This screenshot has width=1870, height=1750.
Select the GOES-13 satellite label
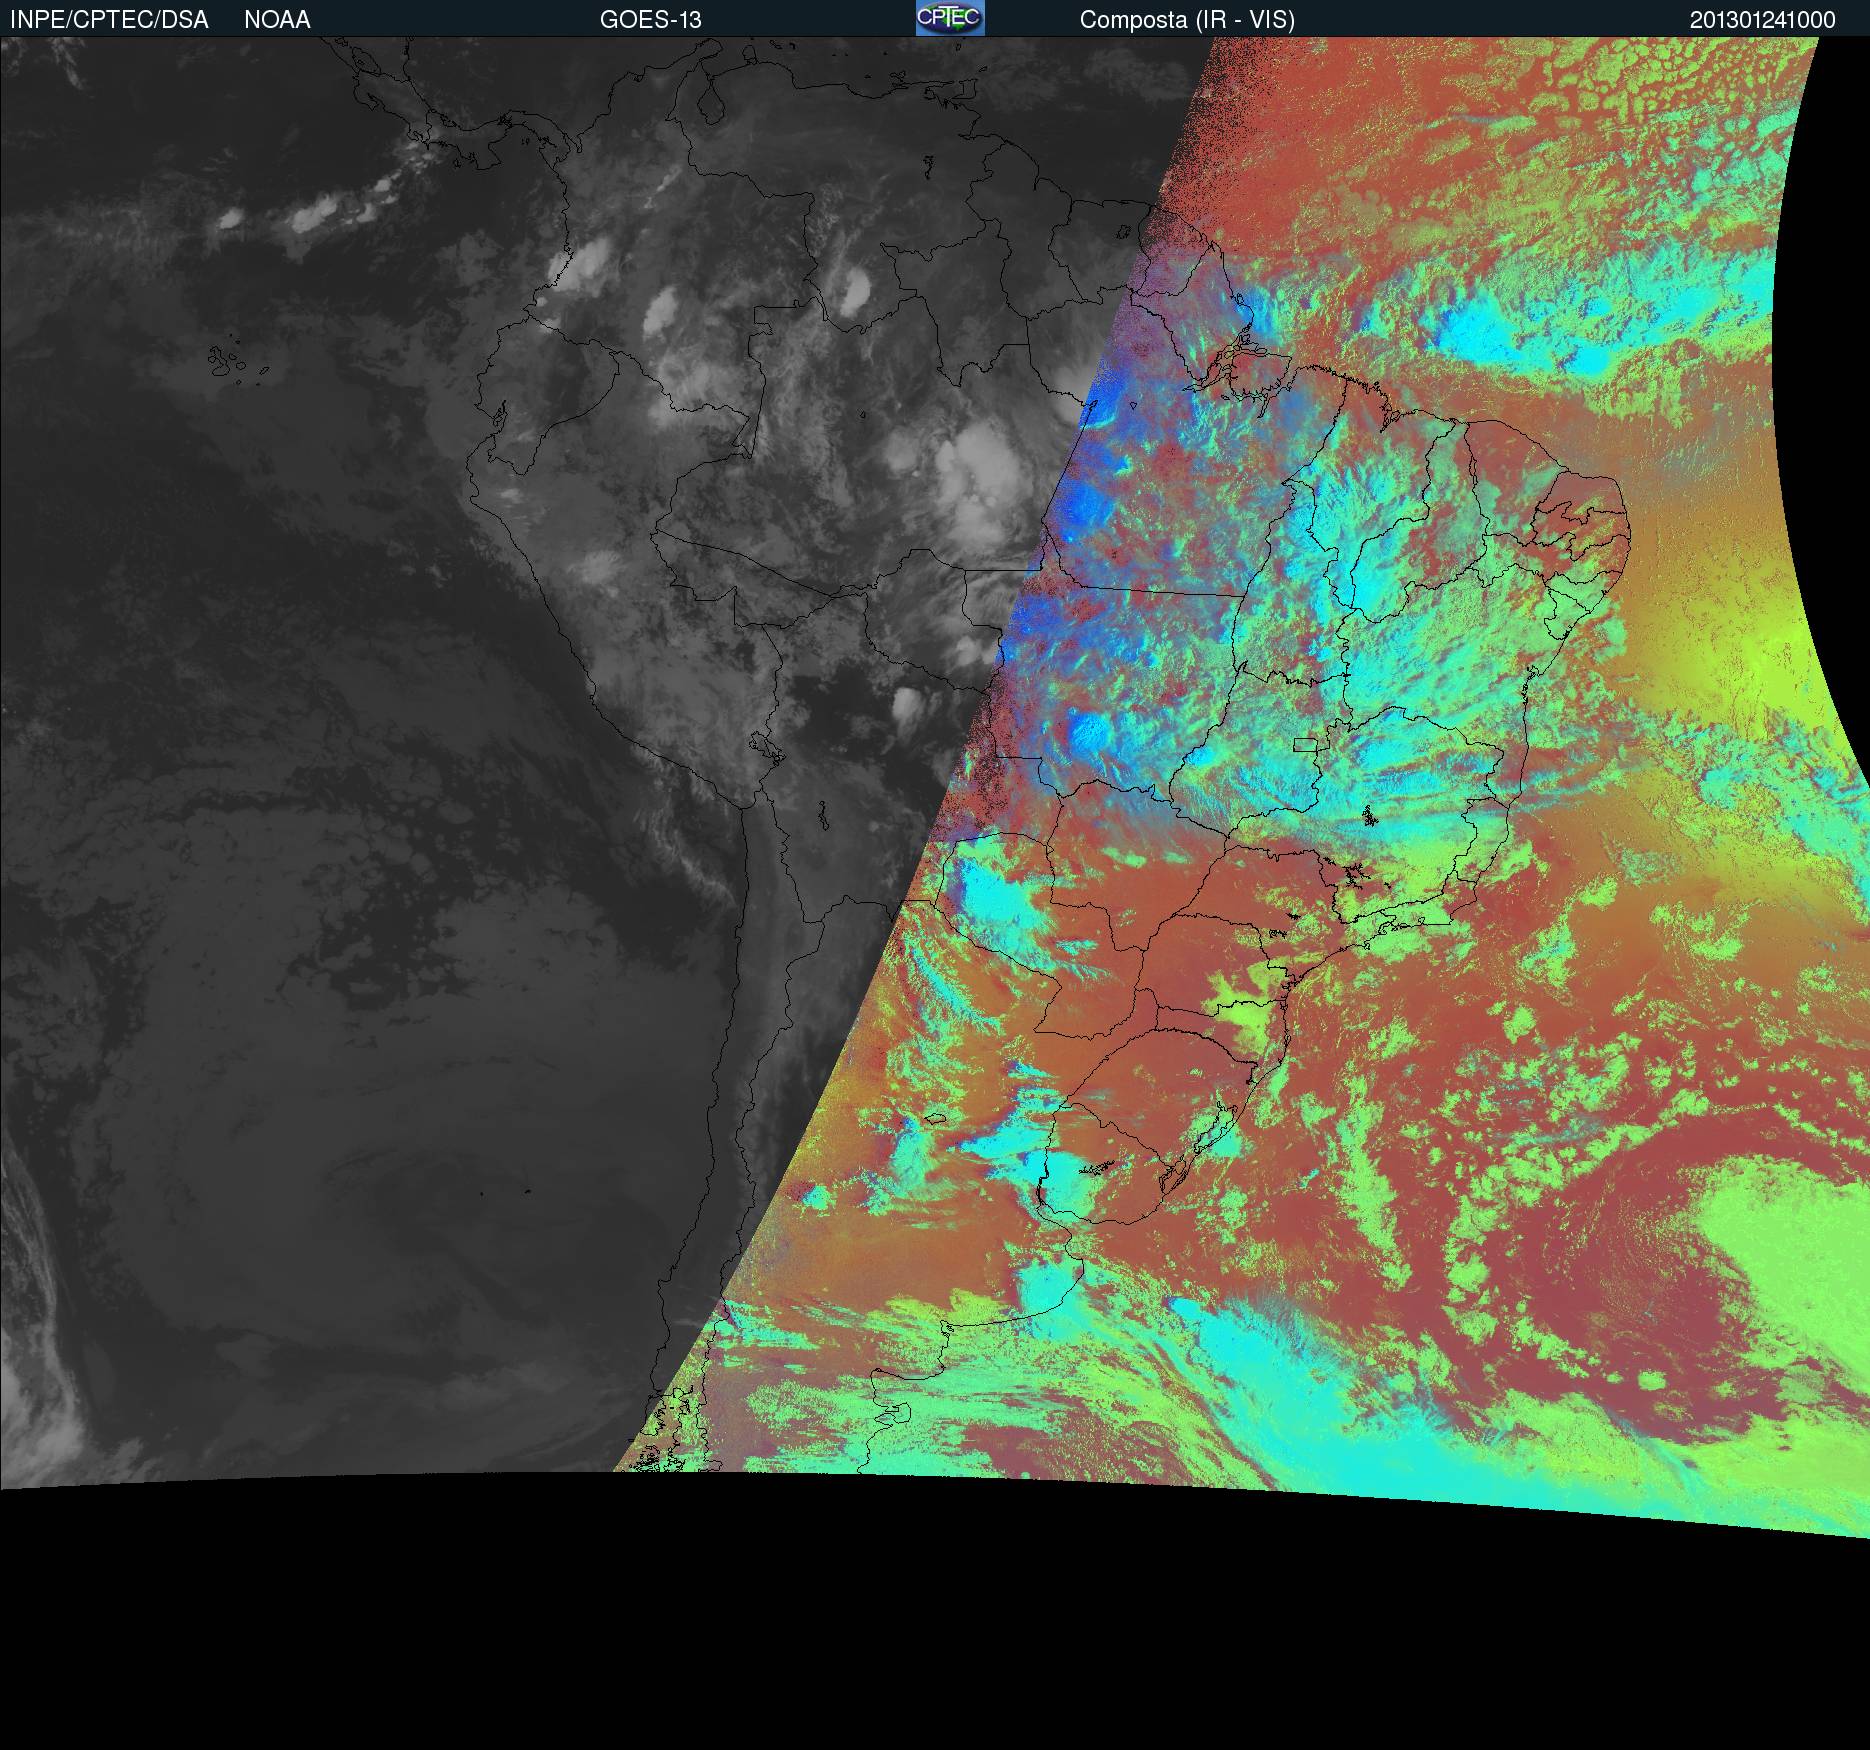tap(651, 20)
